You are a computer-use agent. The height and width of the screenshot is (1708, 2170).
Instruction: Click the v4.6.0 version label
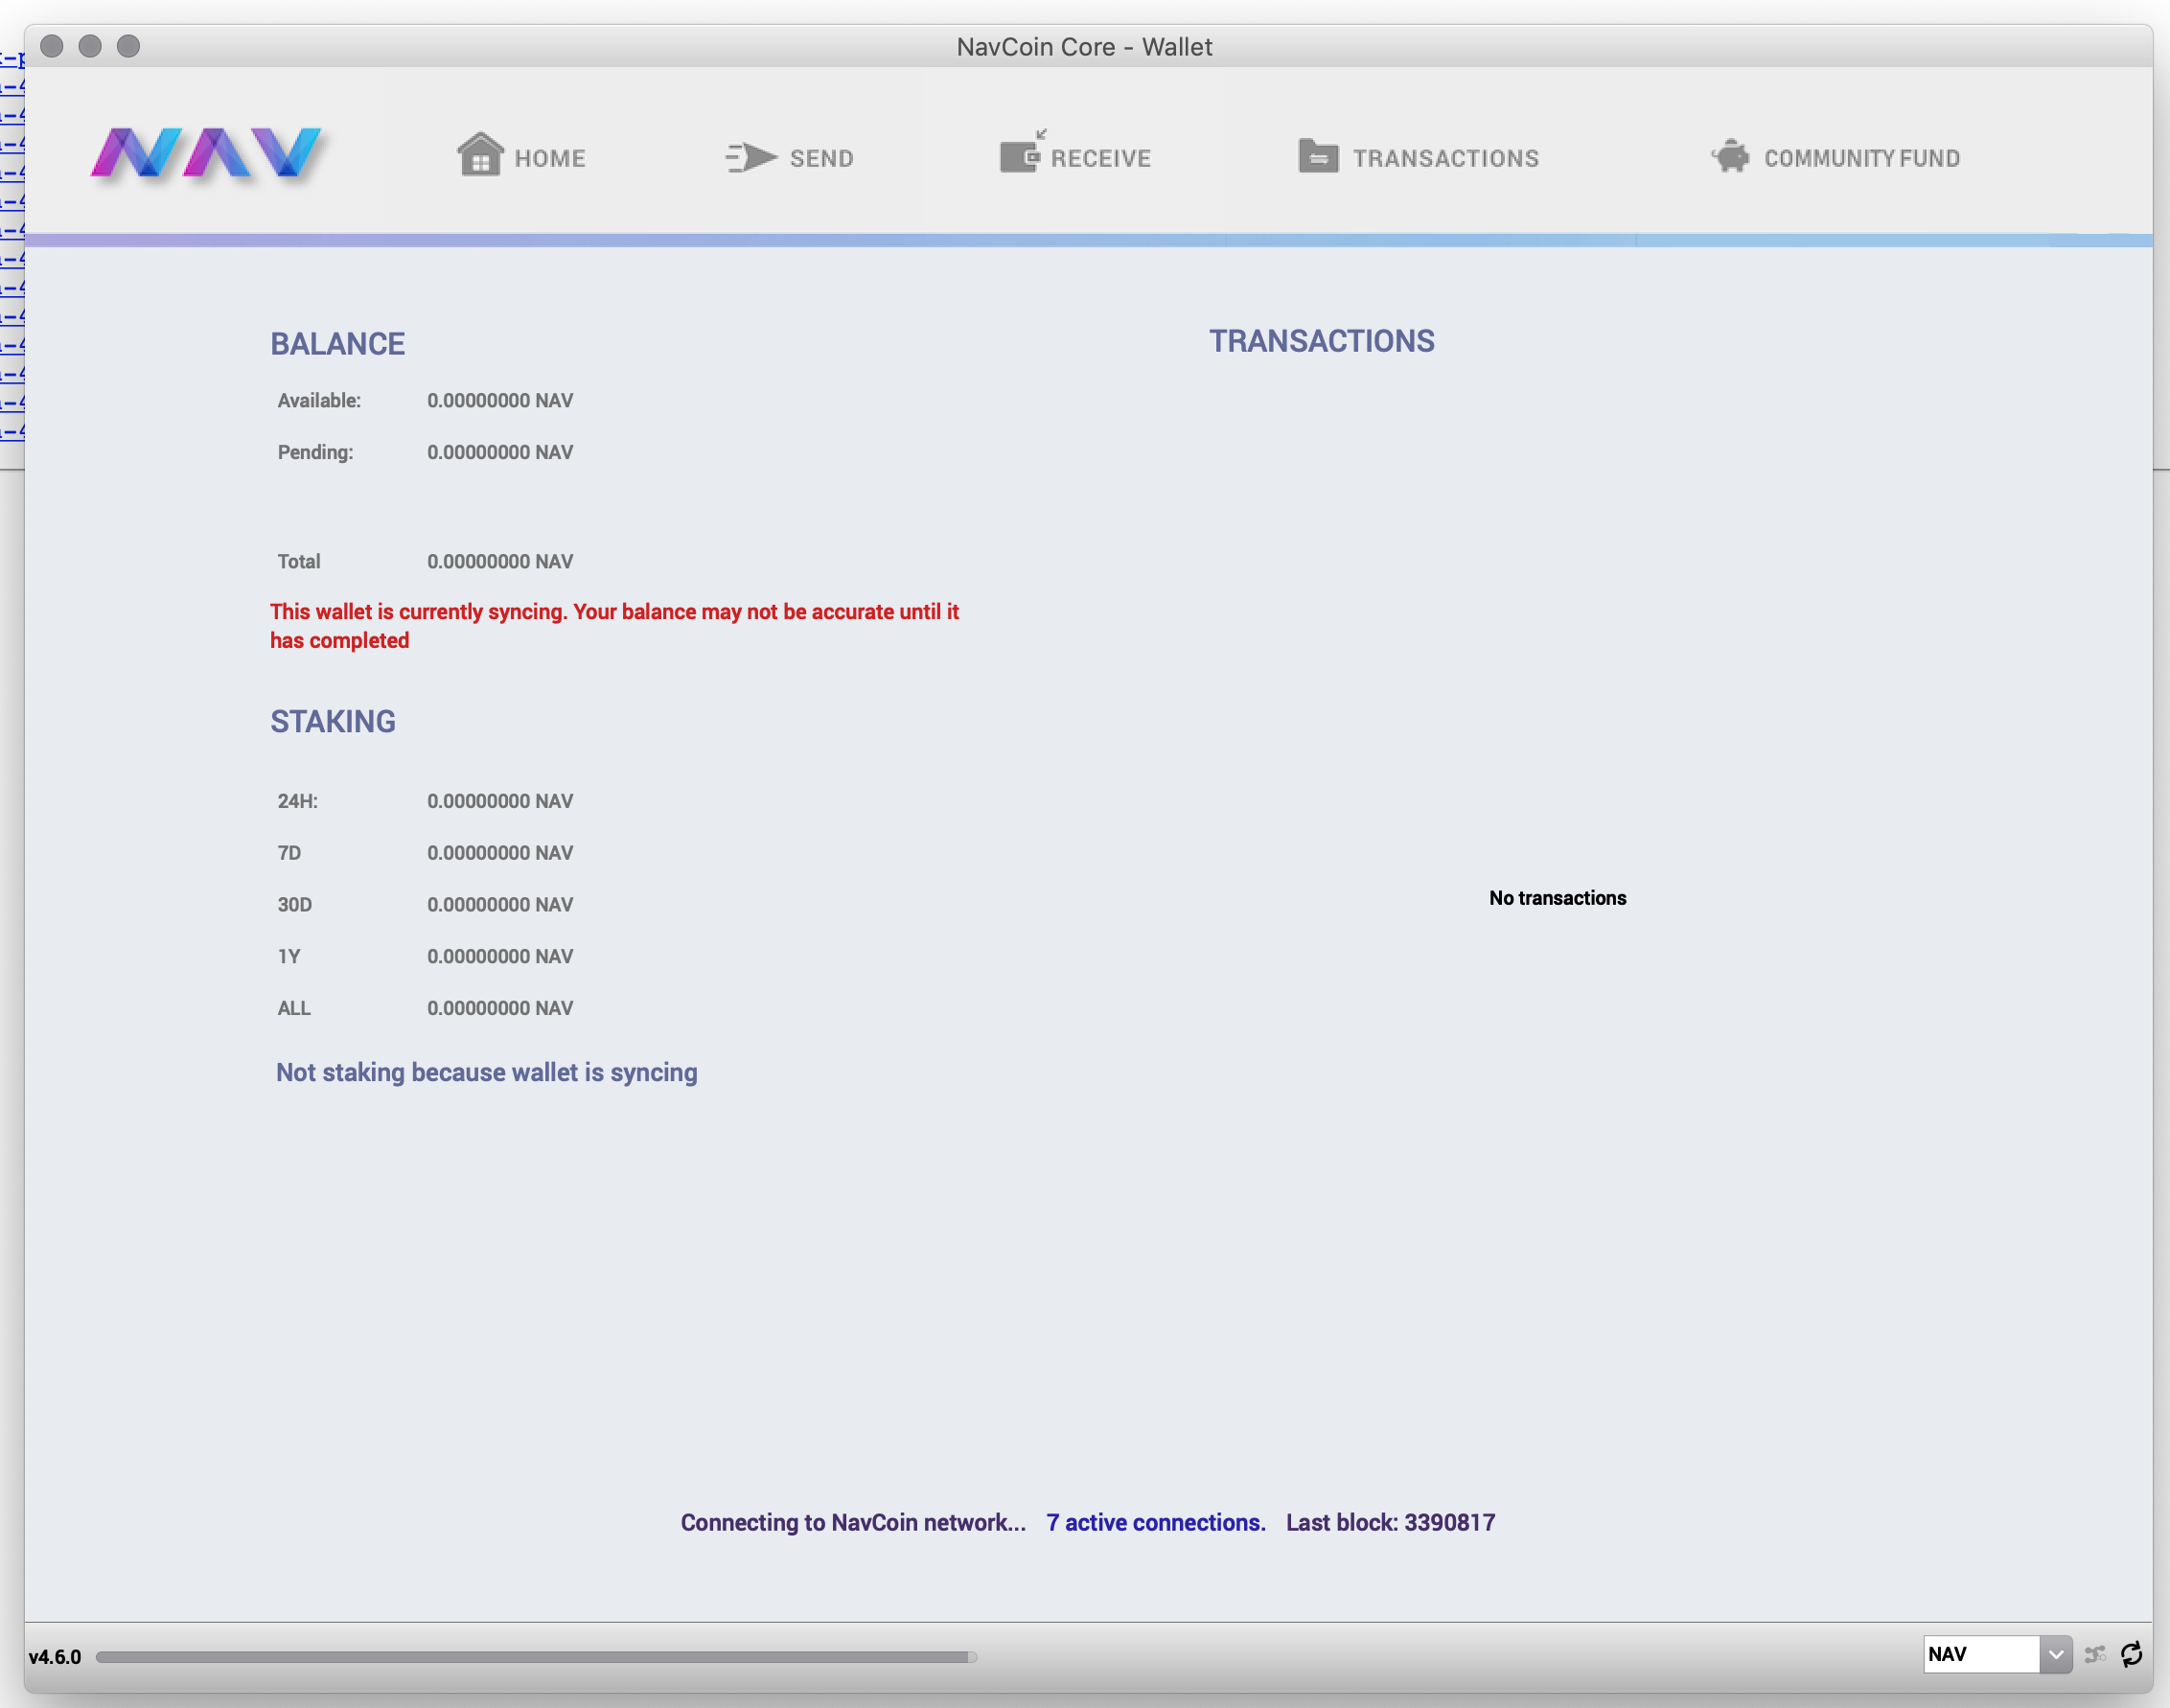(55, 1657)
